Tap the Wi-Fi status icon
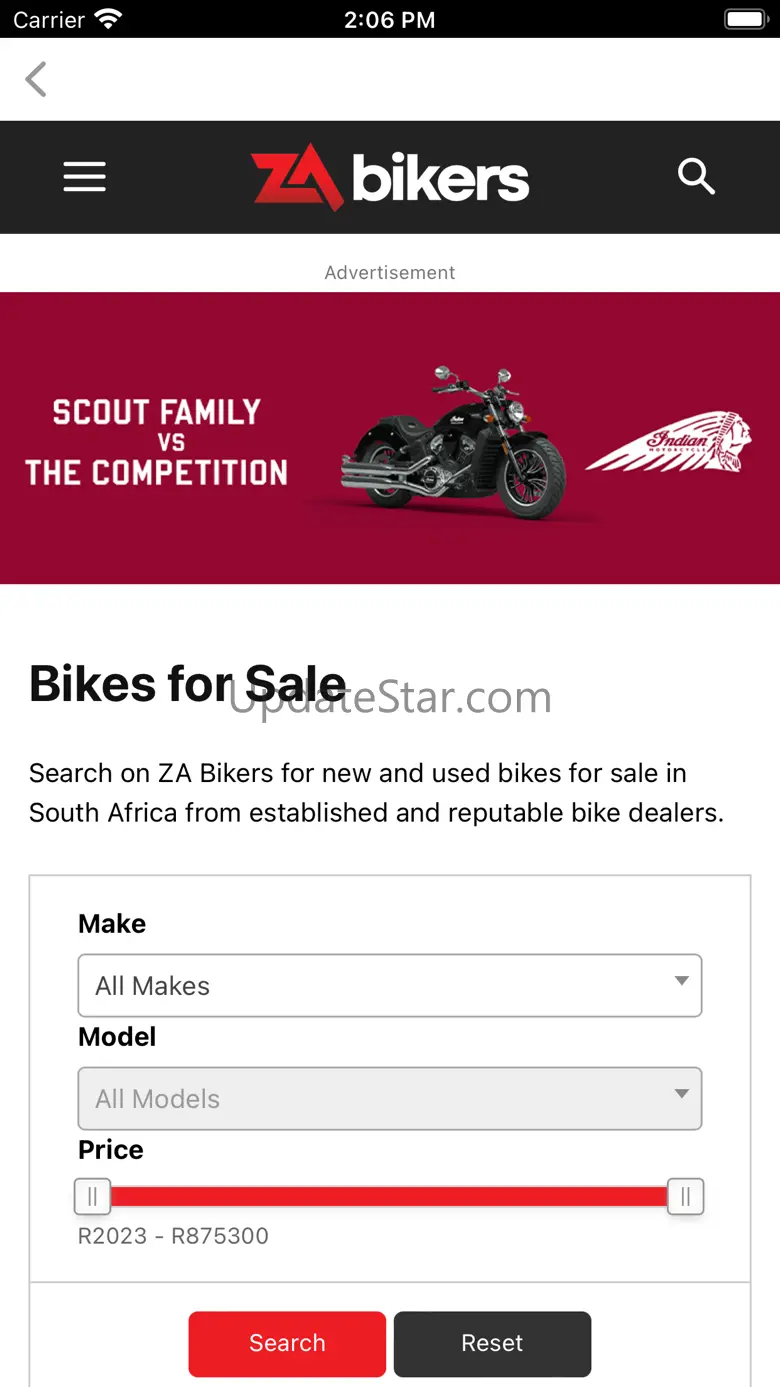This screenshot has width=780, height=1387. 108,19
